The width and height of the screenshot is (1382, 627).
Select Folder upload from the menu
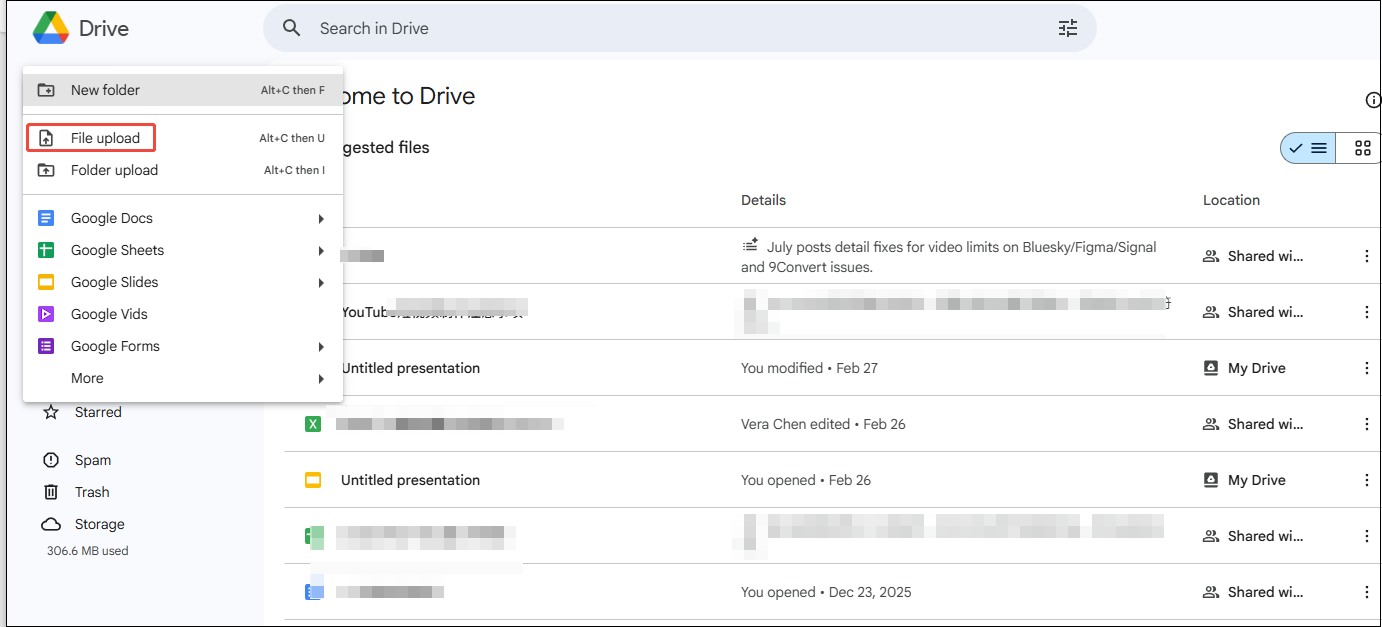[x=114, y=170]
